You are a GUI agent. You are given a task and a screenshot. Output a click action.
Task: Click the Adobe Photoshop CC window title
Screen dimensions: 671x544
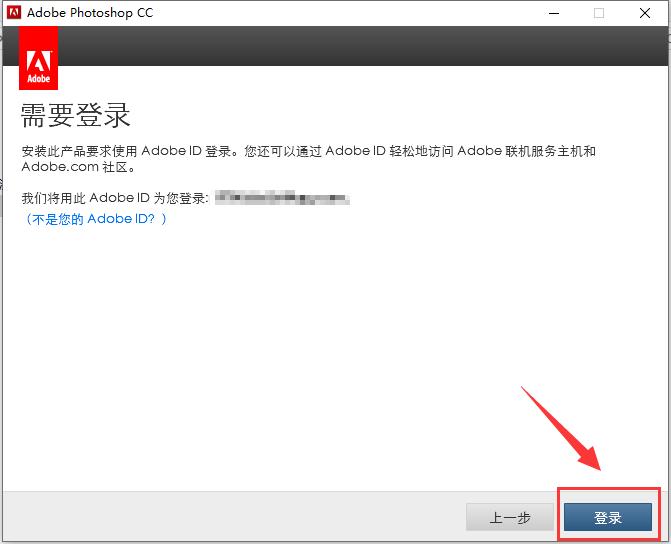click(90, 13)
